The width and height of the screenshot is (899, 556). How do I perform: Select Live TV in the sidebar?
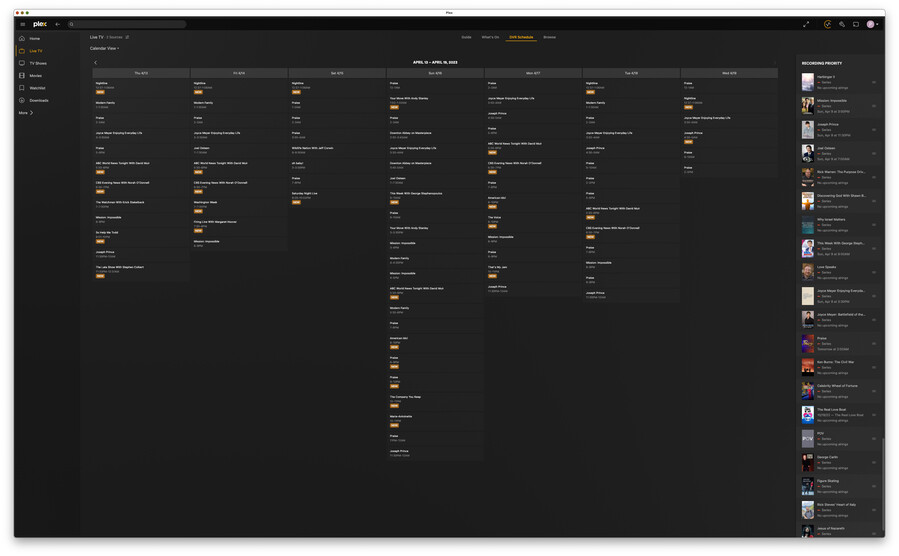pyautogui.click(x=36, y=51)
